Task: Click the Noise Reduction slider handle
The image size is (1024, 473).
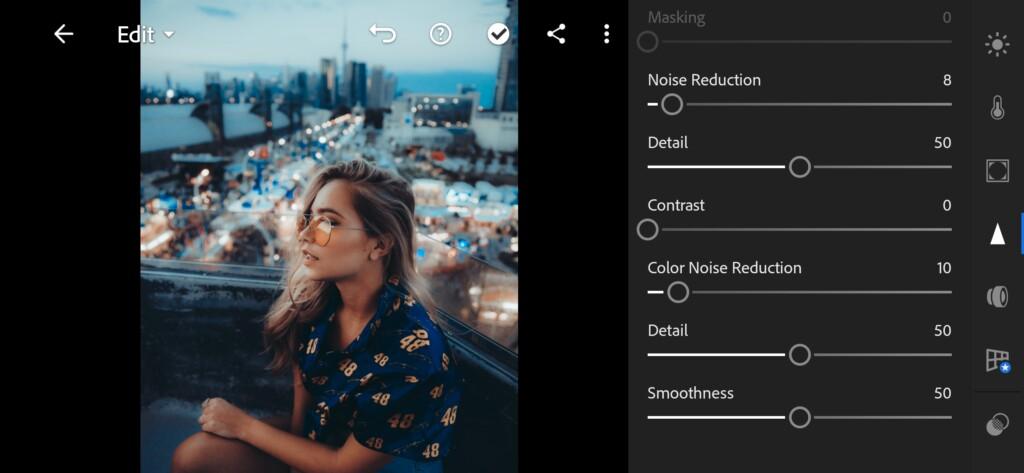Action: click(672, 105)
